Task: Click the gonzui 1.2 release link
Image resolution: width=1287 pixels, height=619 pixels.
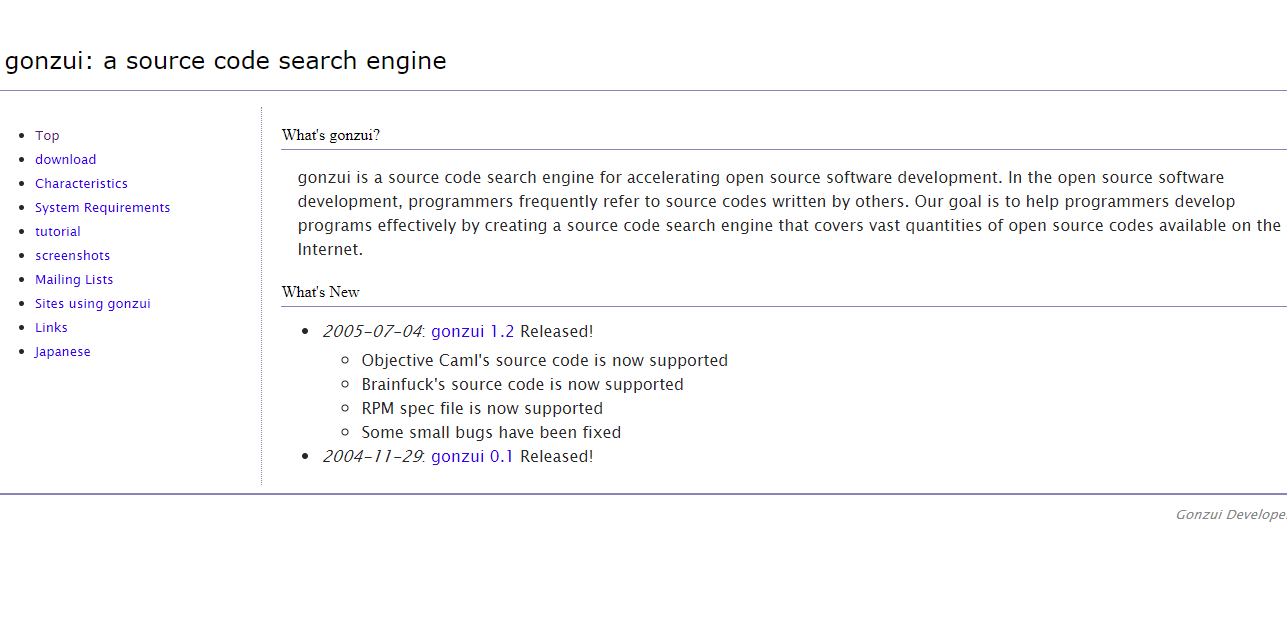Action: point(472,332)
